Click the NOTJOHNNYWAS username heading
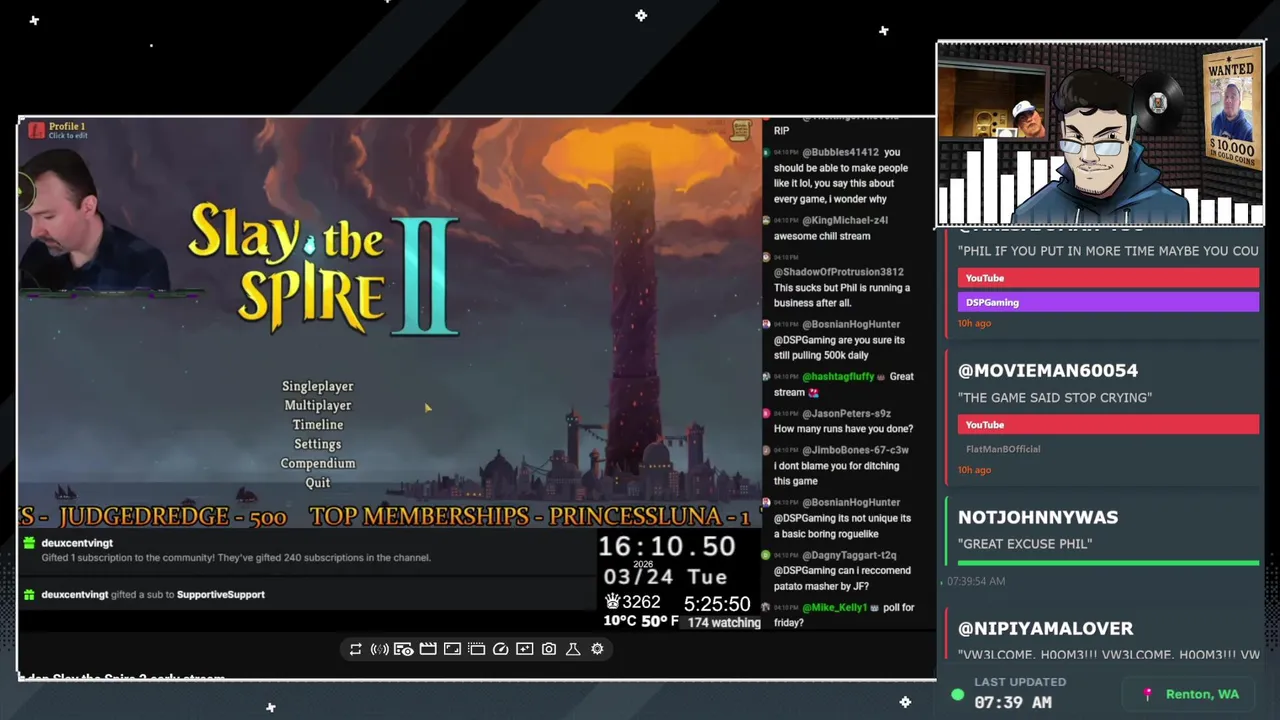Image resolution: width=1280 pixels, height=720 pixels. [x=1038, y=517]
